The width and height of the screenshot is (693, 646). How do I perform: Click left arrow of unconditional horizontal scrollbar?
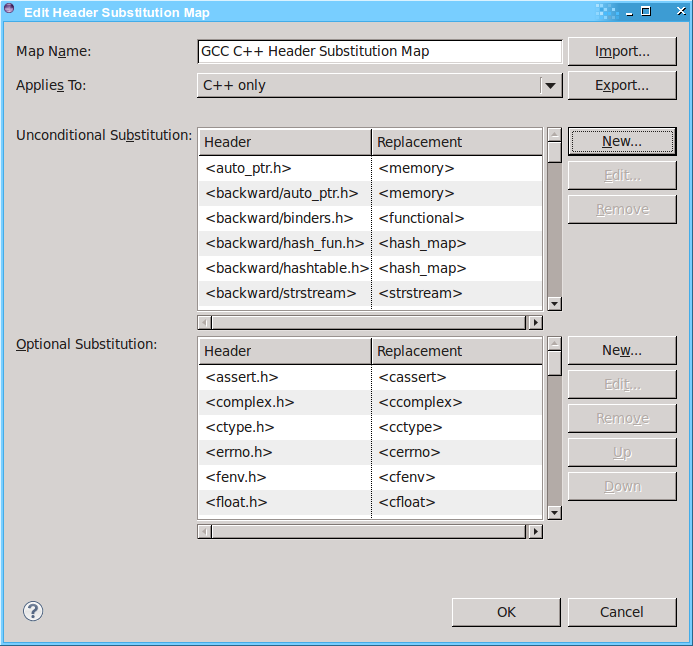pyautogui.click(x=204, y=323)
